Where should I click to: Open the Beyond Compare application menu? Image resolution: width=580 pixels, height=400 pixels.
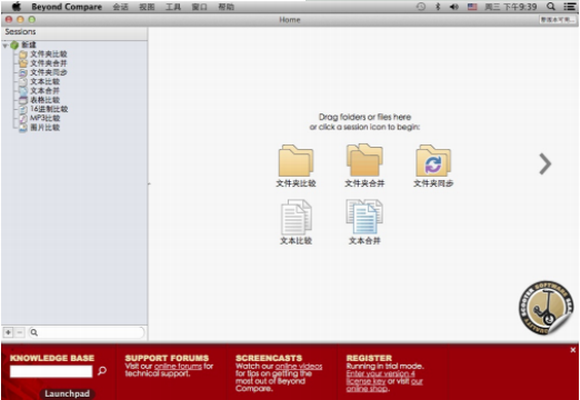pyautogui.click(x=67, y=7)
